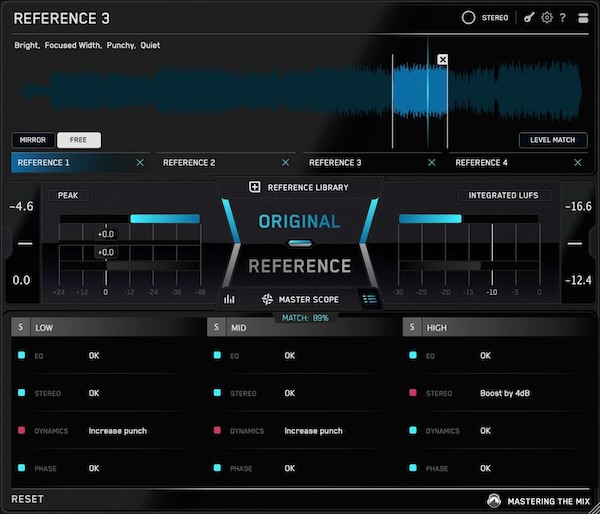Close the Reference 1 track
600x514 pixels.
point(140,163)
